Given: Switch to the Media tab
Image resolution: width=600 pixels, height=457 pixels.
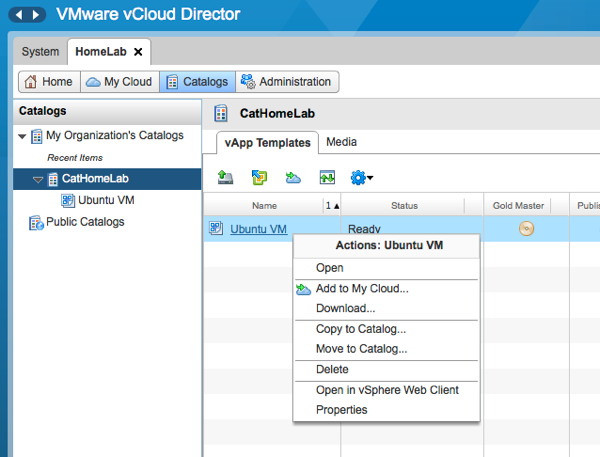Looking at the screenshot, I should click(x=341, y=142).
